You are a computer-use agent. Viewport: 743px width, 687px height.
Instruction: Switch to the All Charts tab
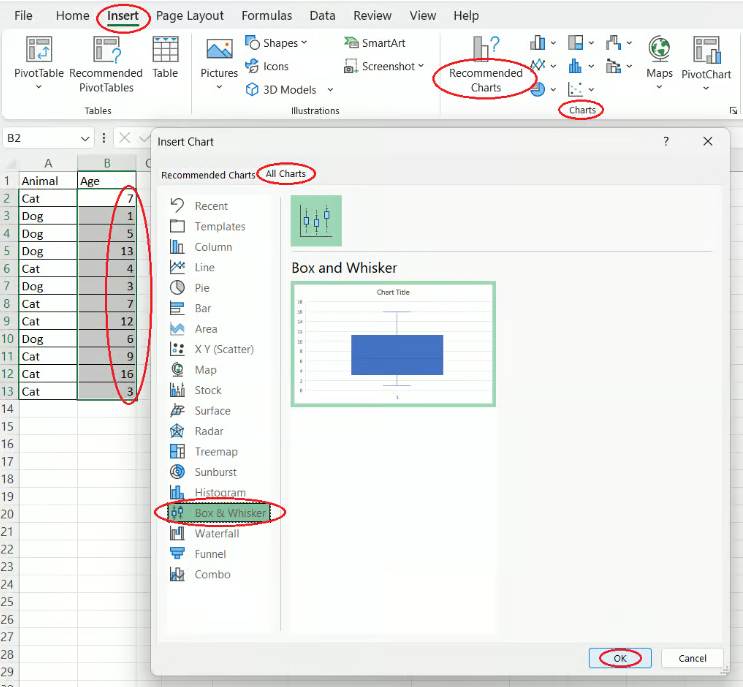286,174
